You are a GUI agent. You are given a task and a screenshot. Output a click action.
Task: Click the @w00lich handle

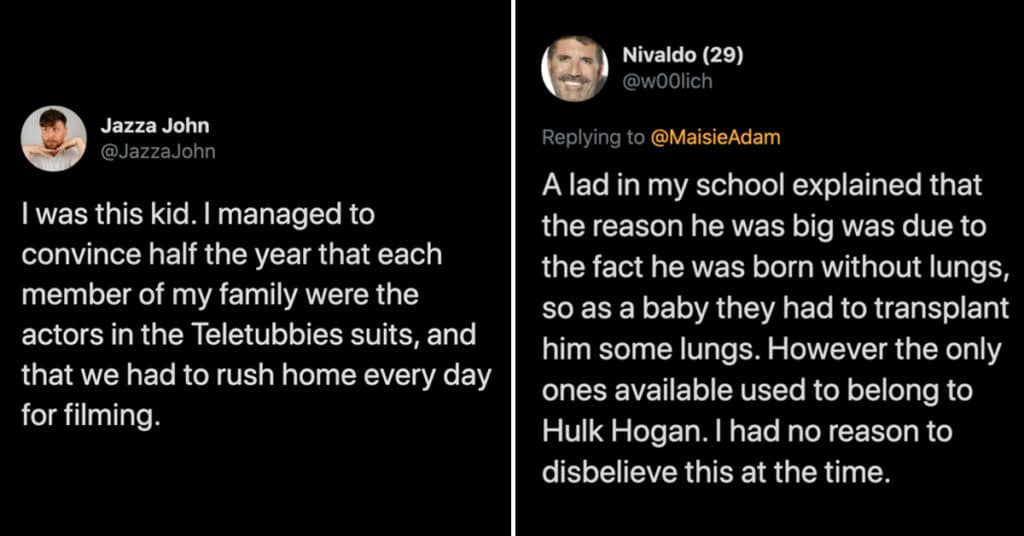(667, 81)
